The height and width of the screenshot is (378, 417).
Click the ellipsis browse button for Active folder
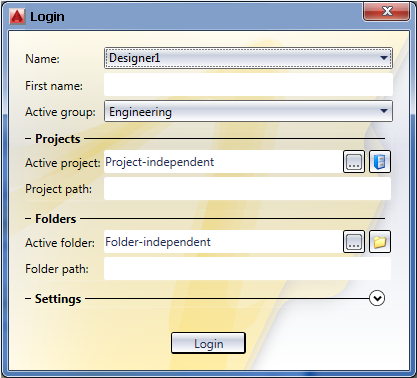coord(354,242)
